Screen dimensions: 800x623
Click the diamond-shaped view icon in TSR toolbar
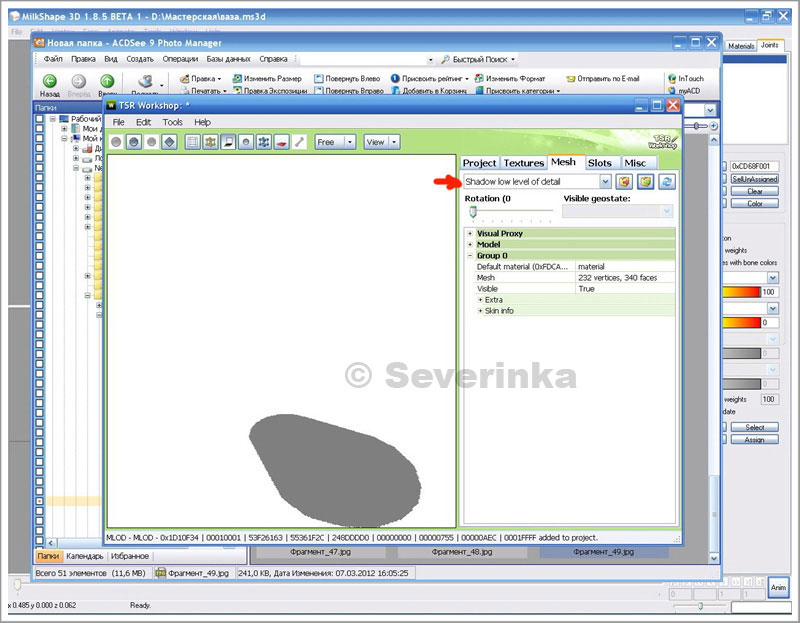(x=169, y=142)
